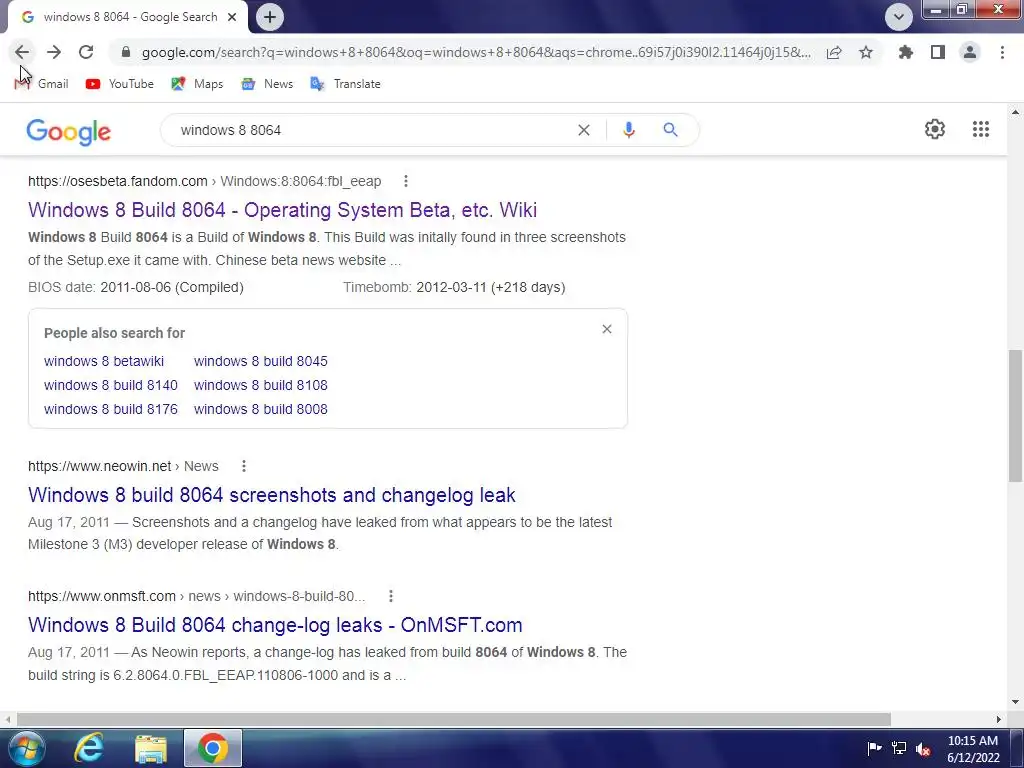Open the Chrome three-dot menu
1024x768 pixels.
[x=1002, y=52]
